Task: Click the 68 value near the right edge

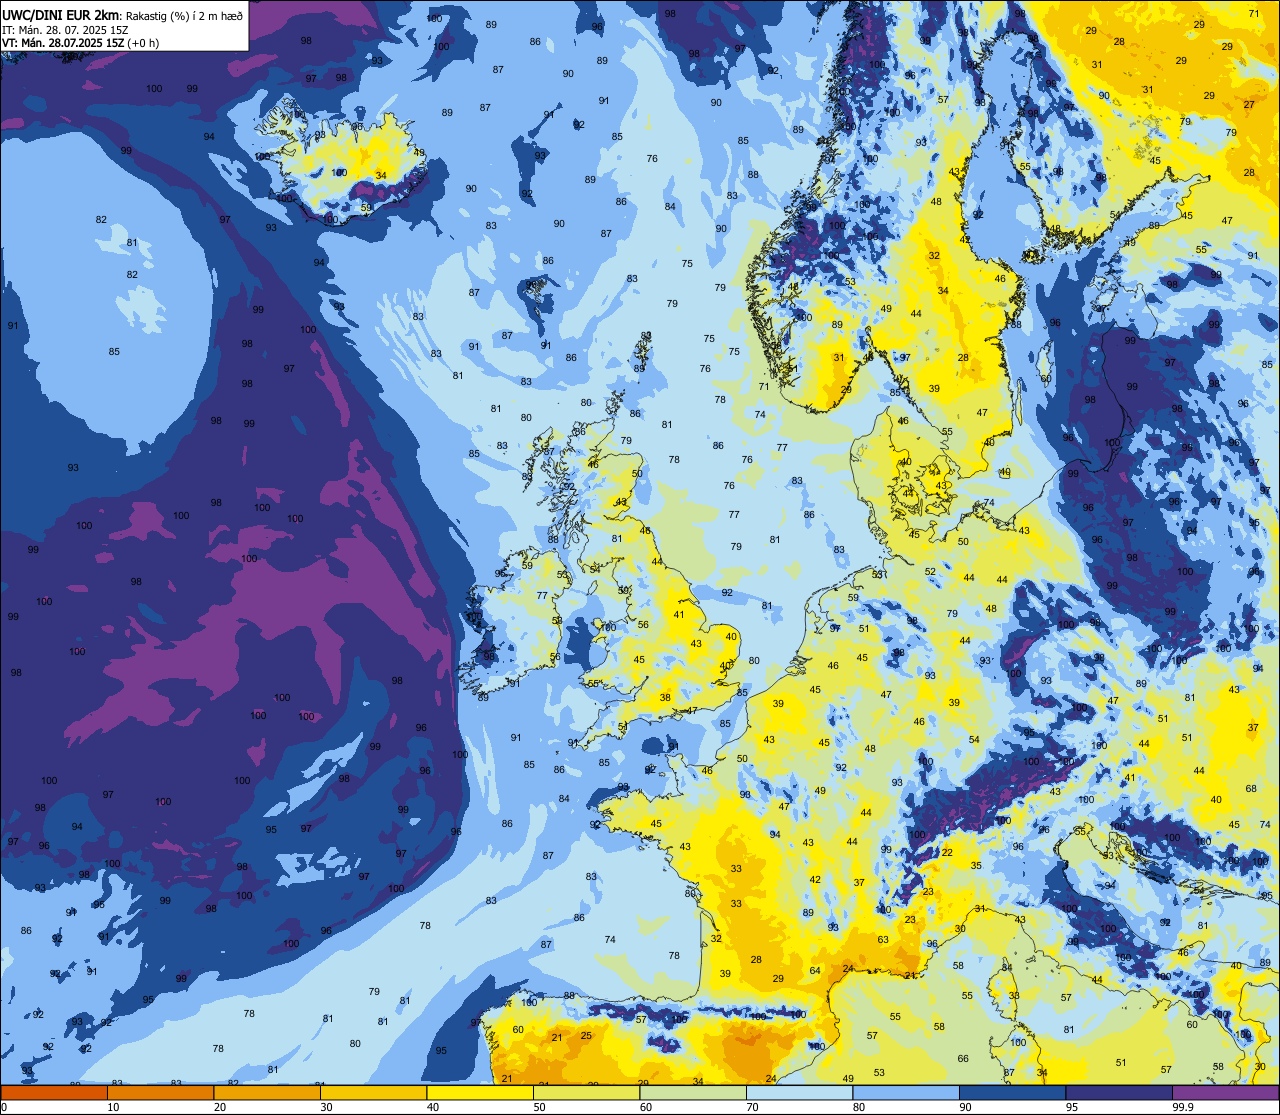Action: [1251, 789]
